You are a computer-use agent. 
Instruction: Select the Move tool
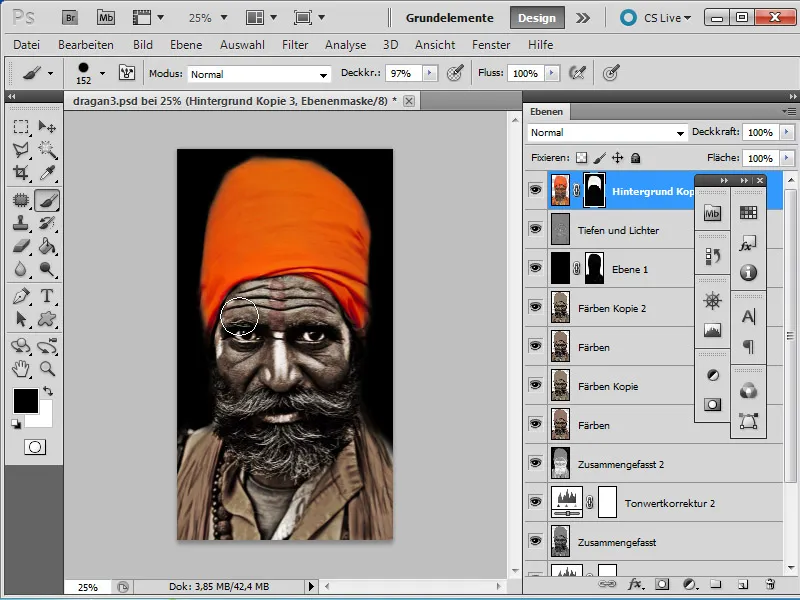click(x=47, y=126)
